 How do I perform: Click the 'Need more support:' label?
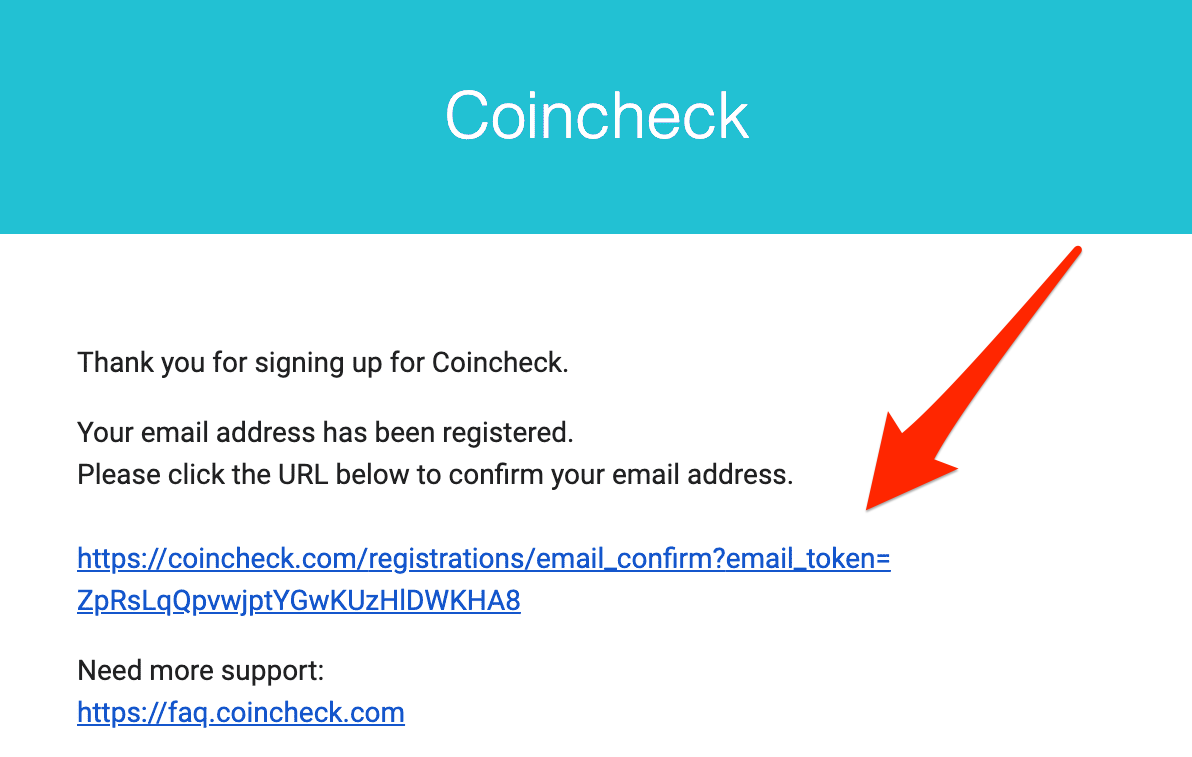click(x=201, y=670)
